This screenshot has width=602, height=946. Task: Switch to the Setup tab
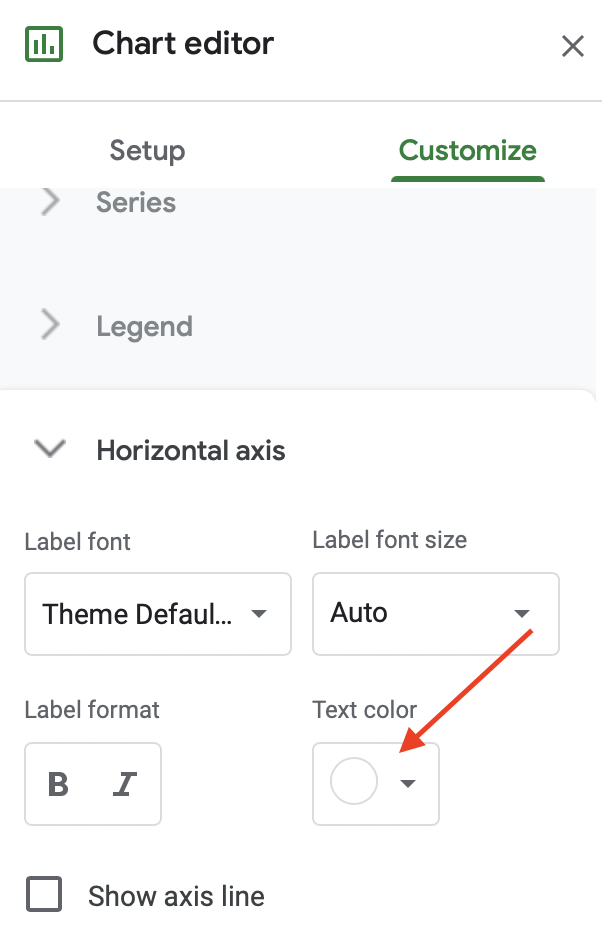pyautogui.click(x=146, y=150)
